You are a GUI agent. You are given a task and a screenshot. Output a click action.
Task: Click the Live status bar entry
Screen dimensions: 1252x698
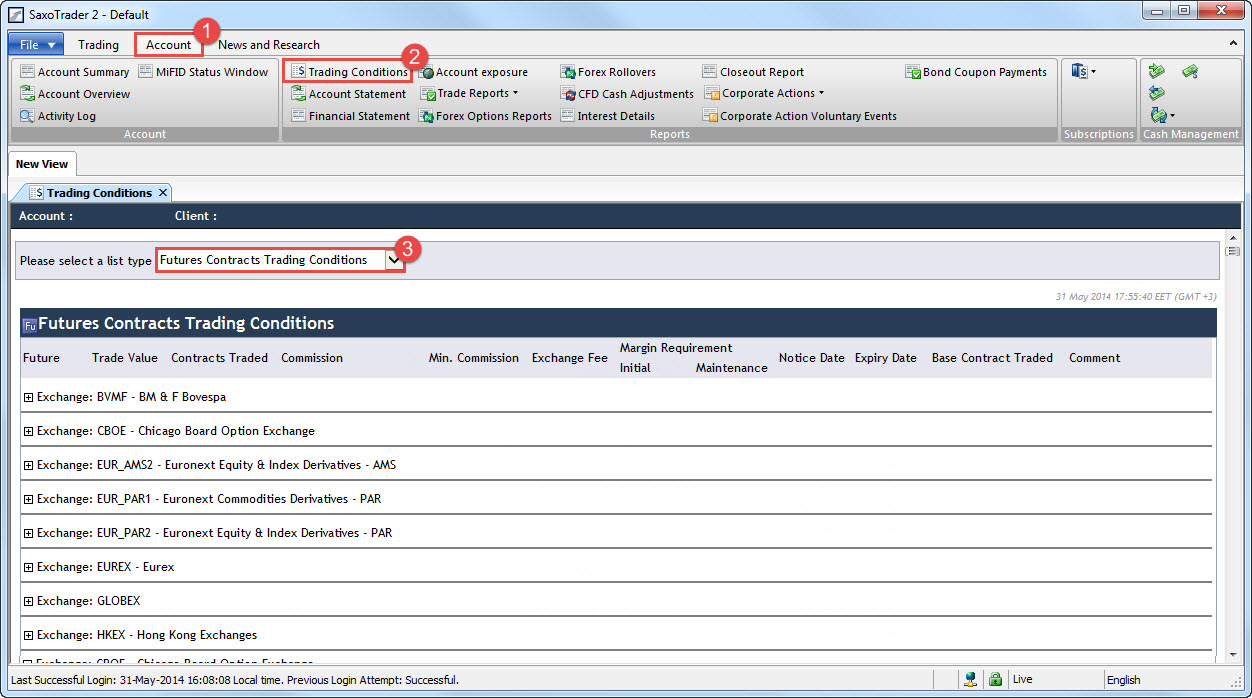click(1023, 680)
